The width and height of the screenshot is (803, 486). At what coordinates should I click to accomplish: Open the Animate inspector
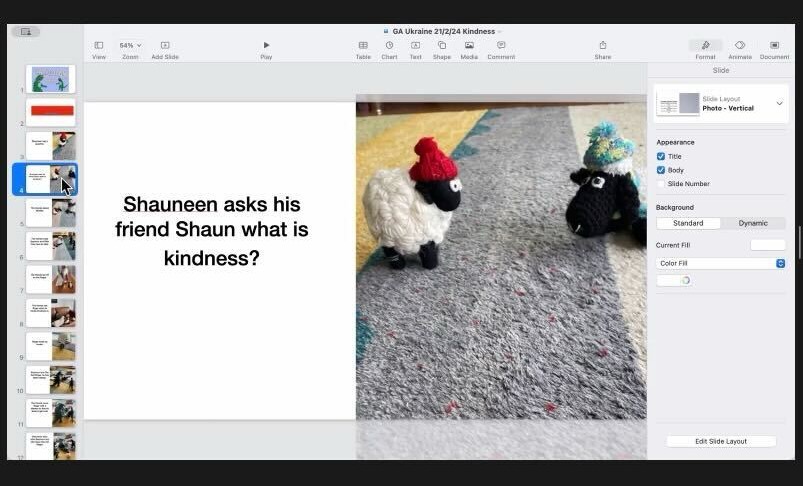click(x=740, y=45)
